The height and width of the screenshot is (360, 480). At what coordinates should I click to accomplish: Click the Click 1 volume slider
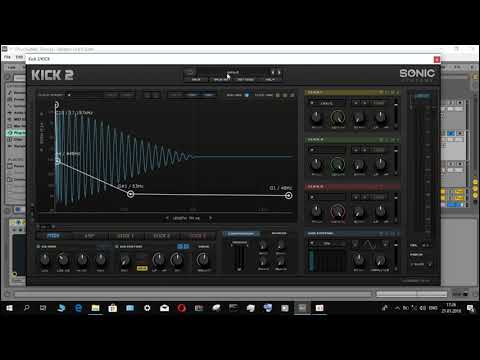[396, 113]
